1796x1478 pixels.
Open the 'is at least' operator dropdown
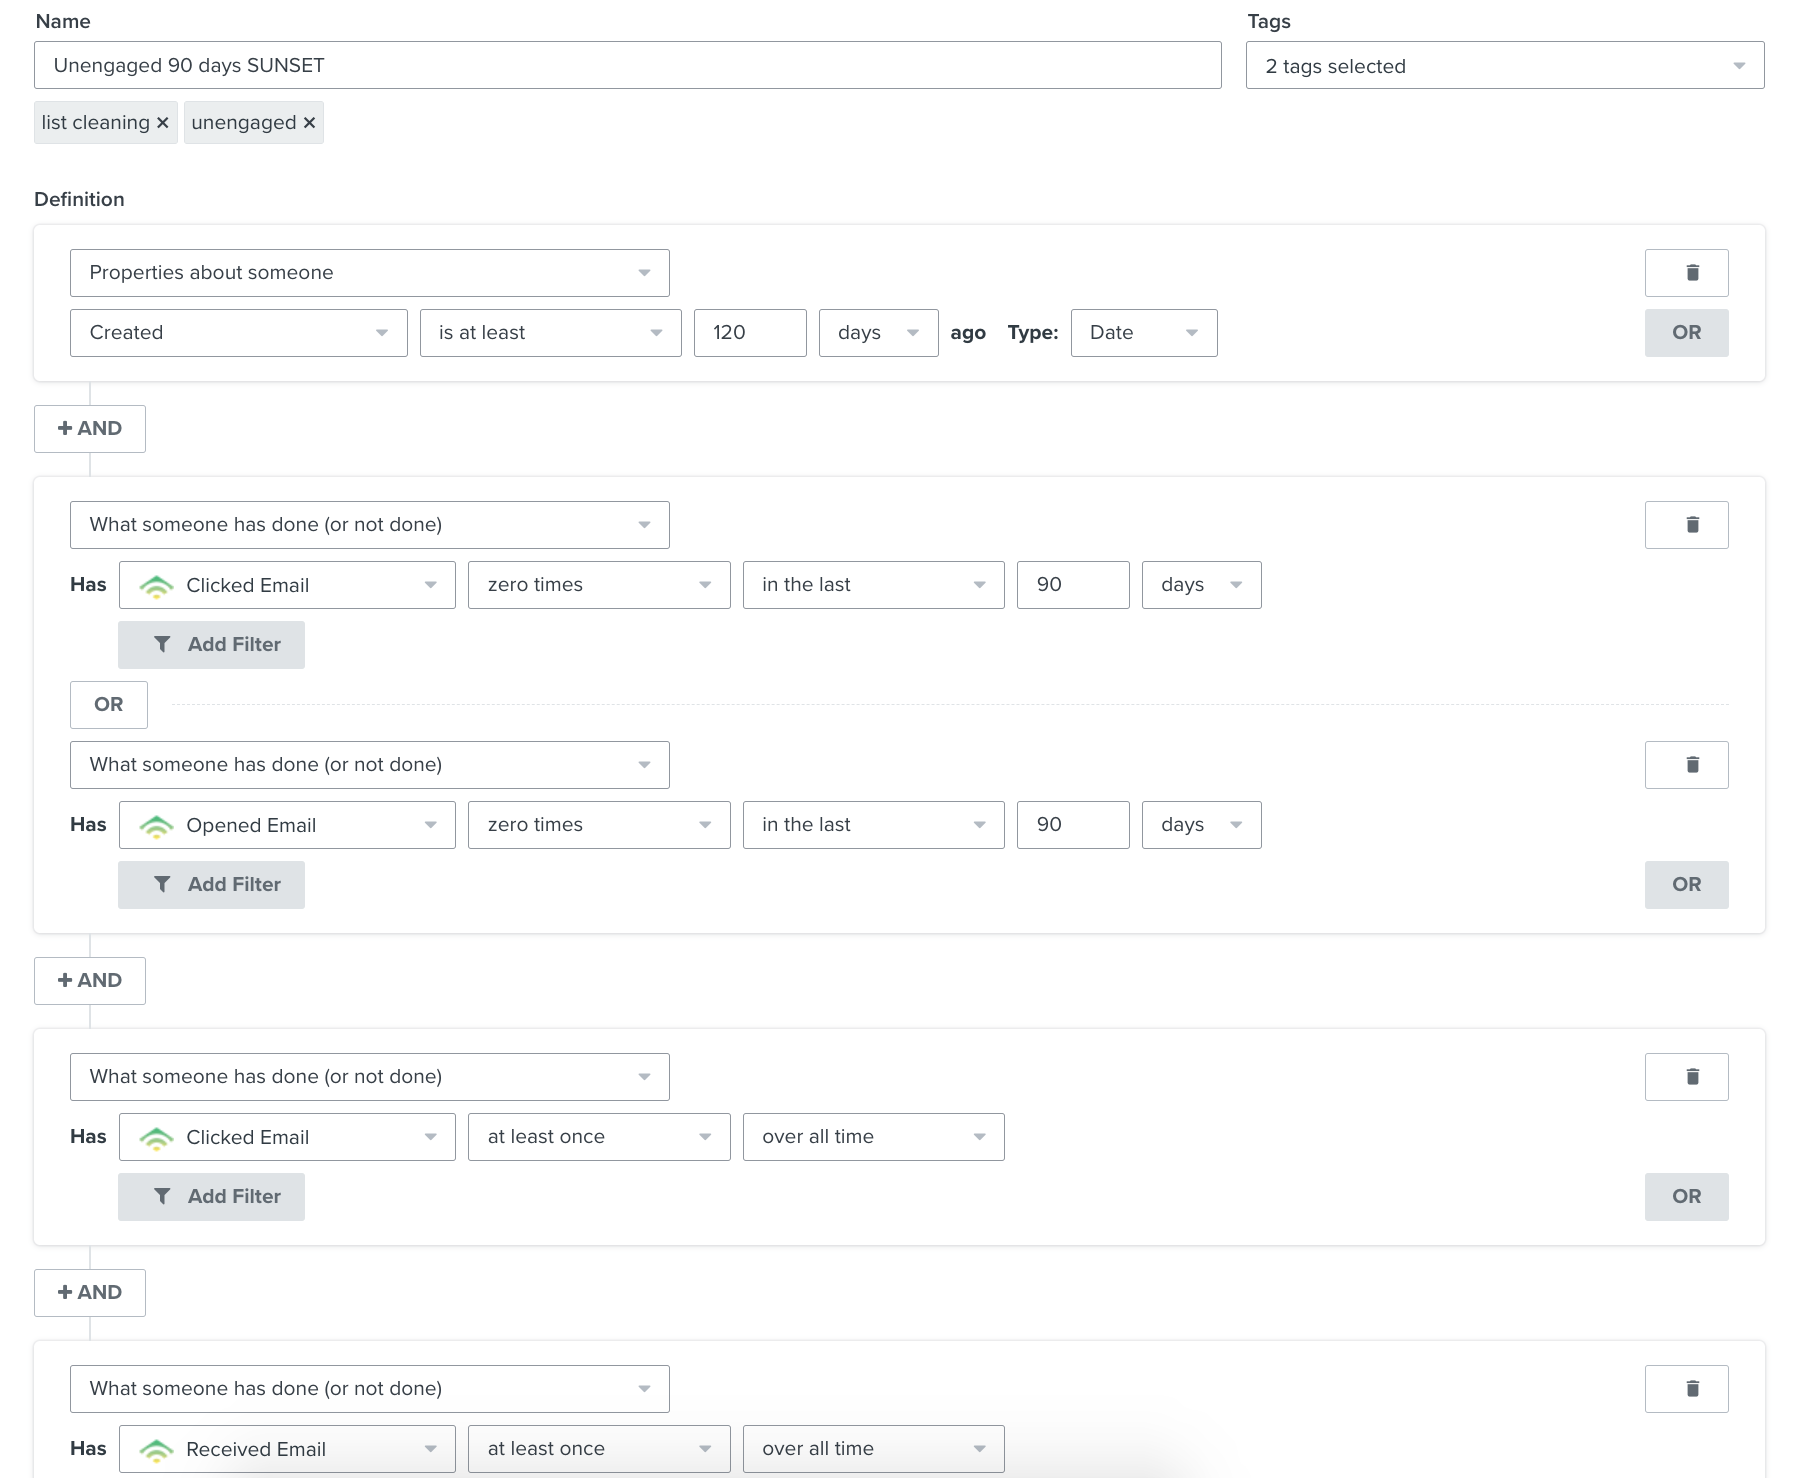click(x=550, y=333)
